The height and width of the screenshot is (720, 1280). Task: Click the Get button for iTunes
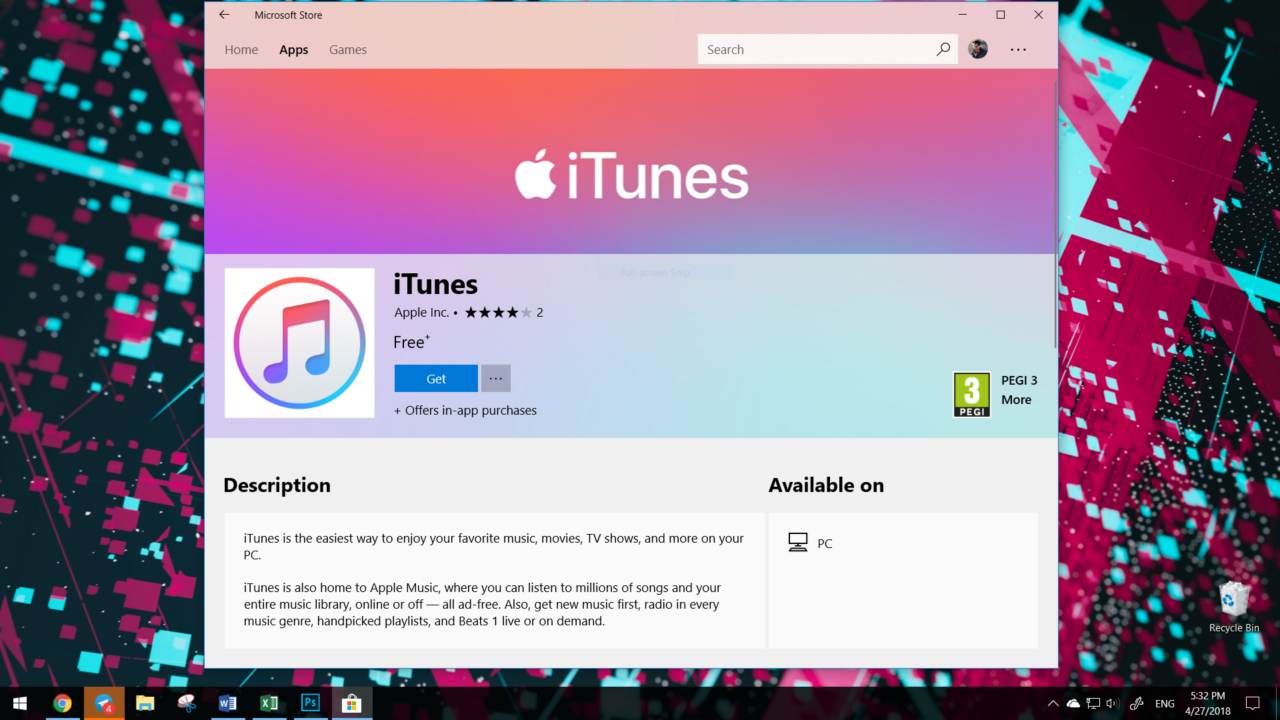click(x=436, y=379)
